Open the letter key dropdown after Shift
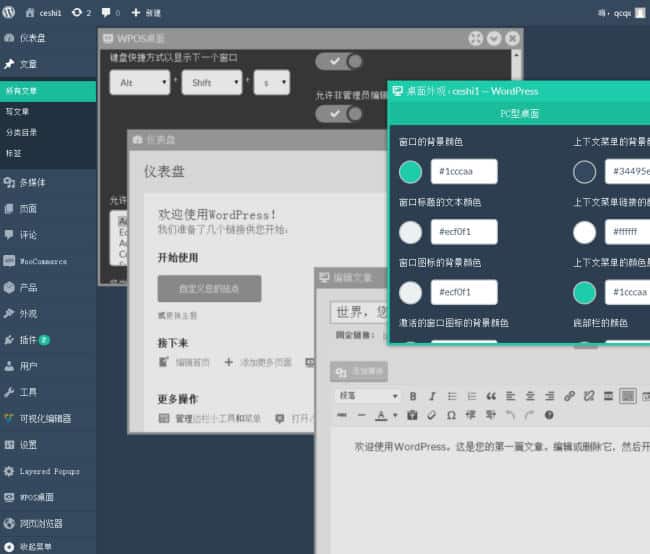 coord(272,83)
